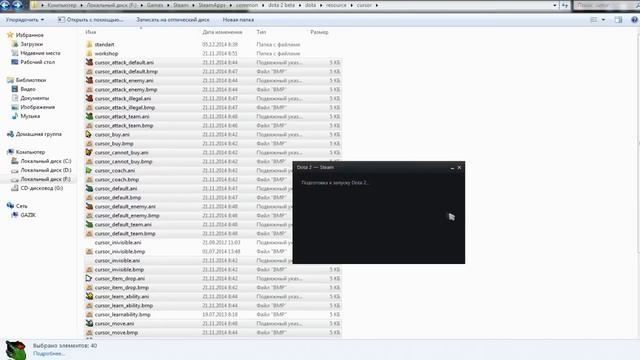640x360 pixels.
Task: Click the cursor_attack_illegal.ani file icon
Action: (89, 98)
